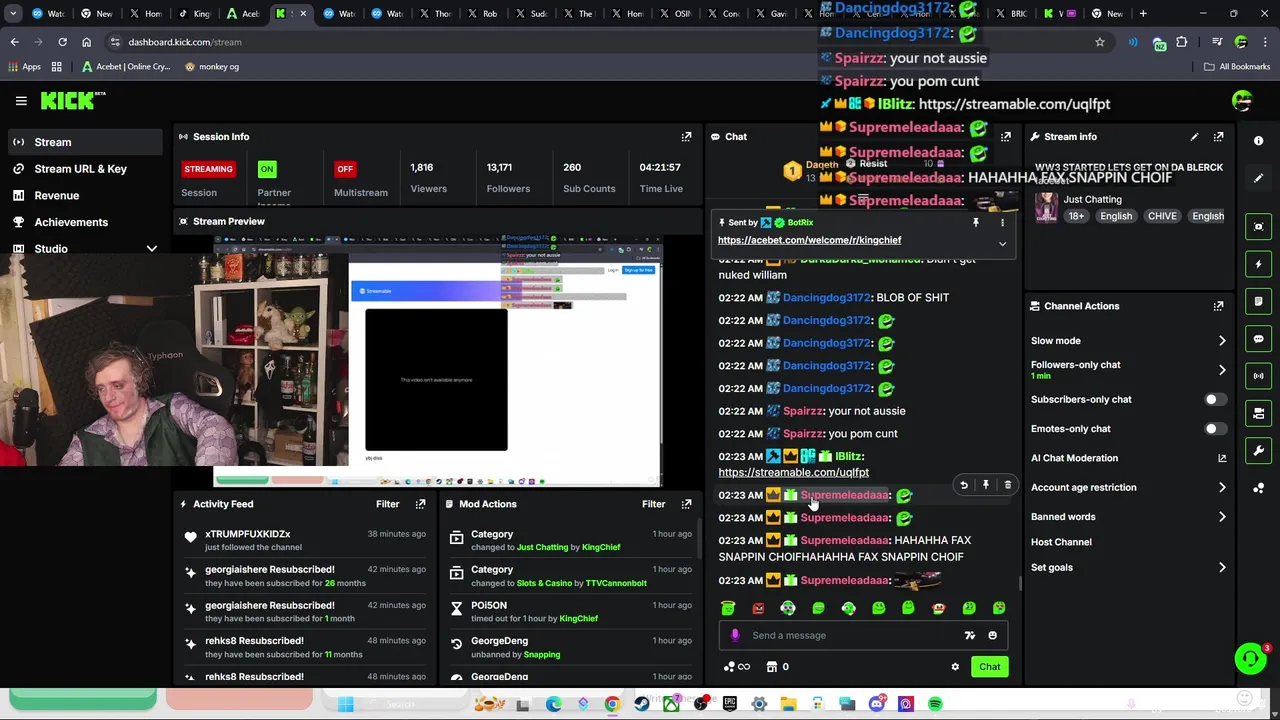Click the info icon in right rail
The height and width of the screenshot is (720, 1280).
(x=1259, y=141)
